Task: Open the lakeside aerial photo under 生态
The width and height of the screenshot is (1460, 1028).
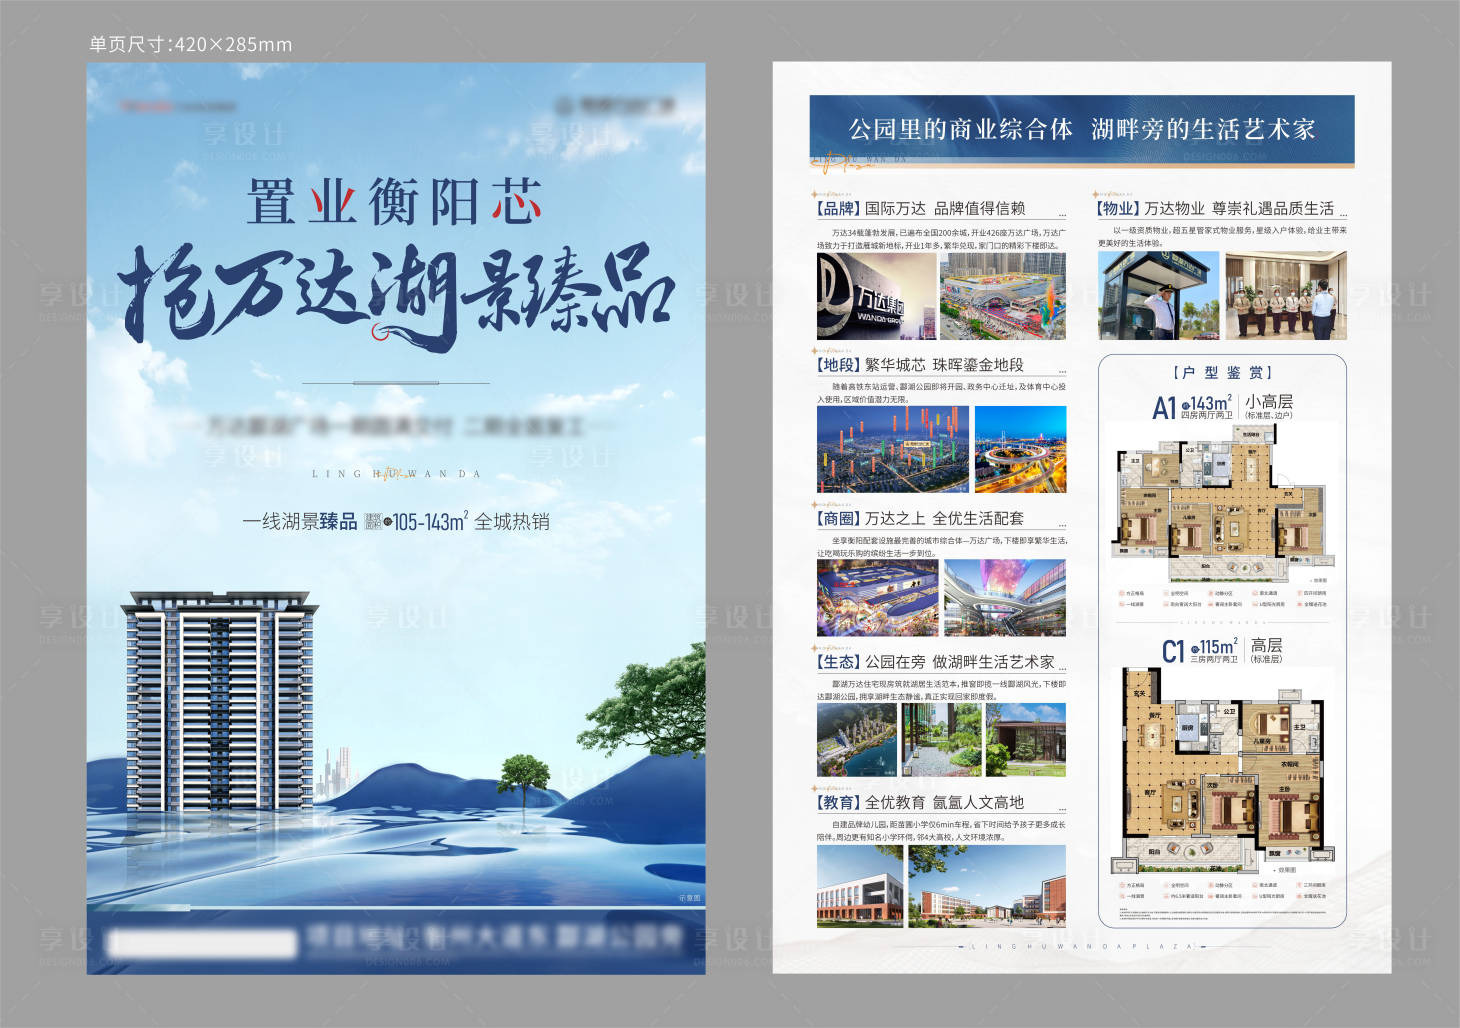Action: pyautogui.click(x=857, y=740)
